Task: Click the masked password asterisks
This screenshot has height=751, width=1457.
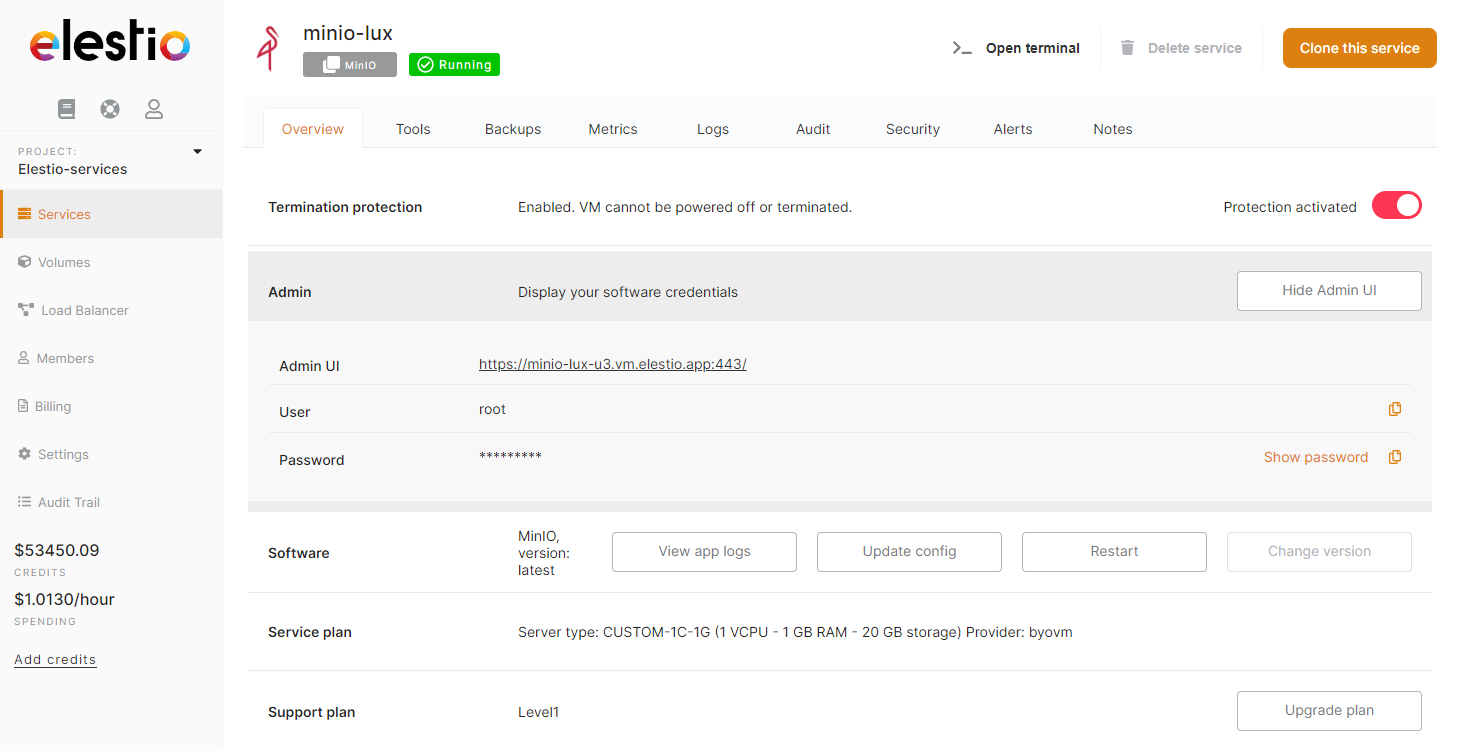Action: pyautogui.click(x=510, y=456)
